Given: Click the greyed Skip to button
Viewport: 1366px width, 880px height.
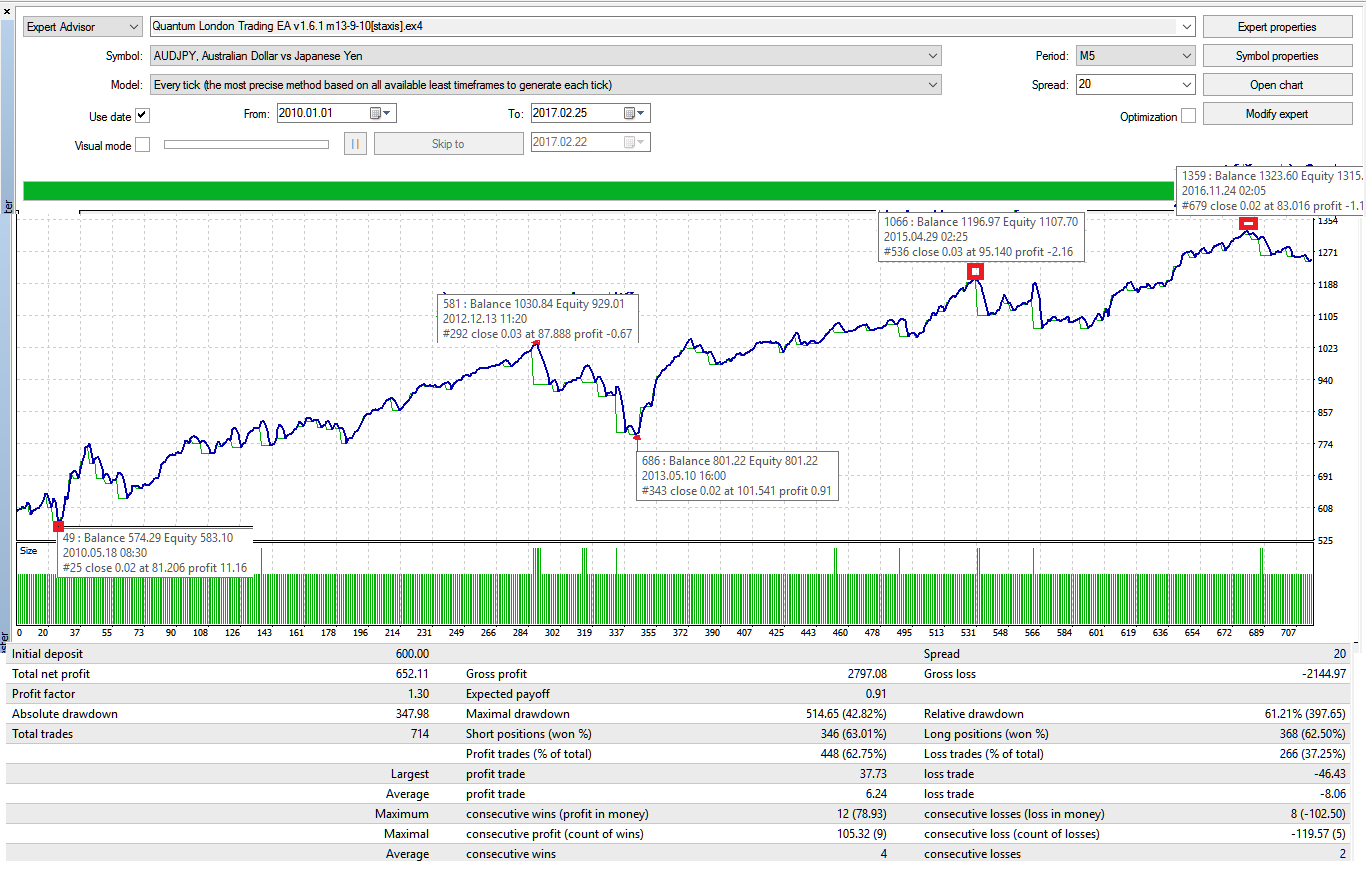Looking at the screenshot, I should tap(448, 144).
